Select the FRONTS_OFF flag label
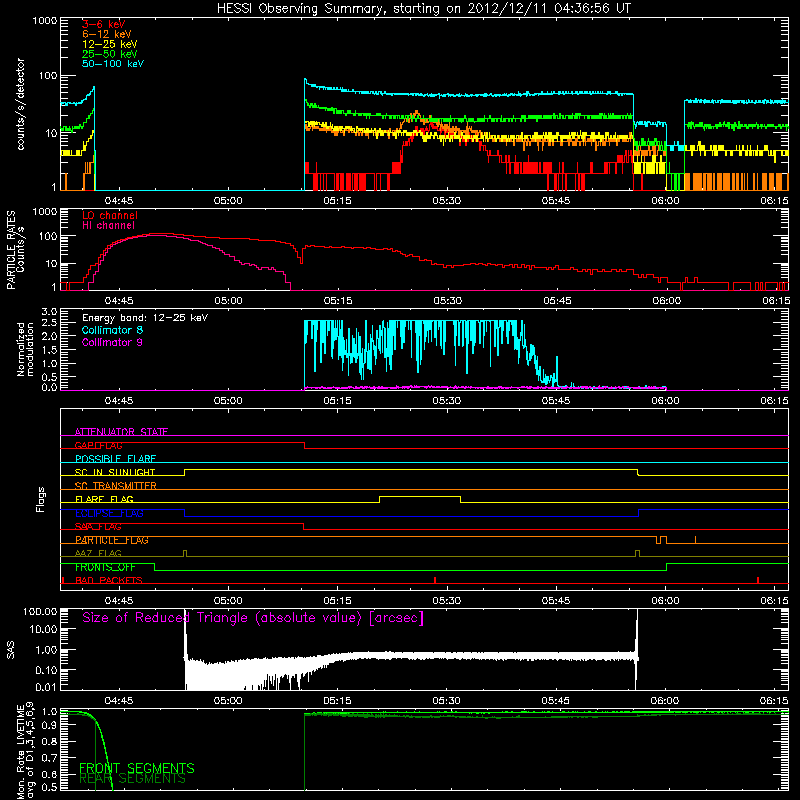The width and height of the screenshot is (800, 800). pyautogui.click(x=105, y=567)
